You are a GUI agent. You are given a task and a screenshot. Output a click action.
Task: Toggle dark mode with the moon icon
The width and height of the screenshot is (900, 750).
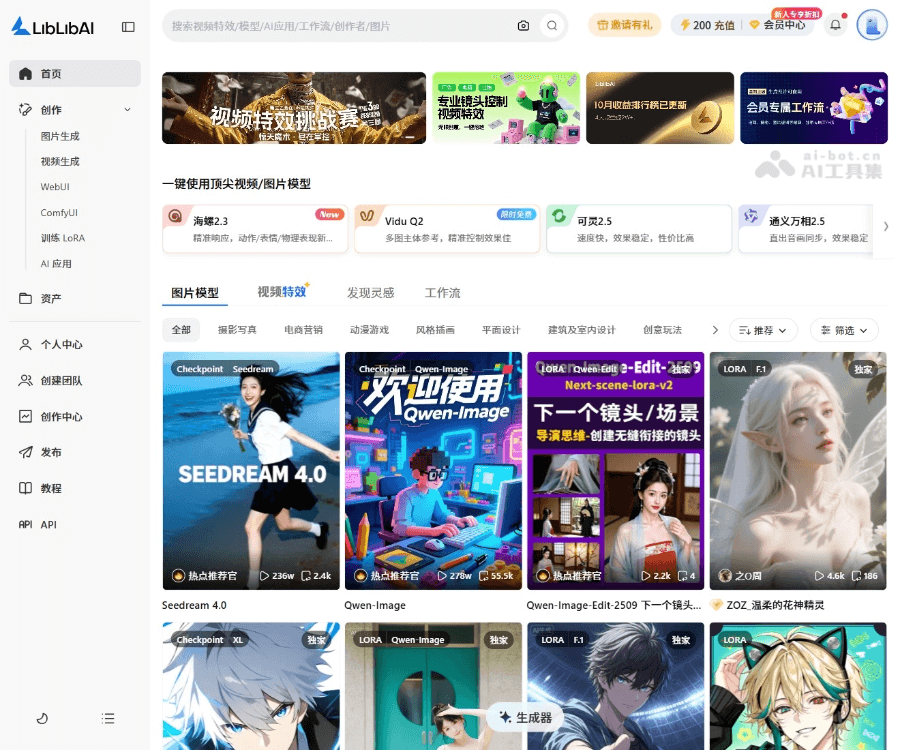[x=42, y=718]
